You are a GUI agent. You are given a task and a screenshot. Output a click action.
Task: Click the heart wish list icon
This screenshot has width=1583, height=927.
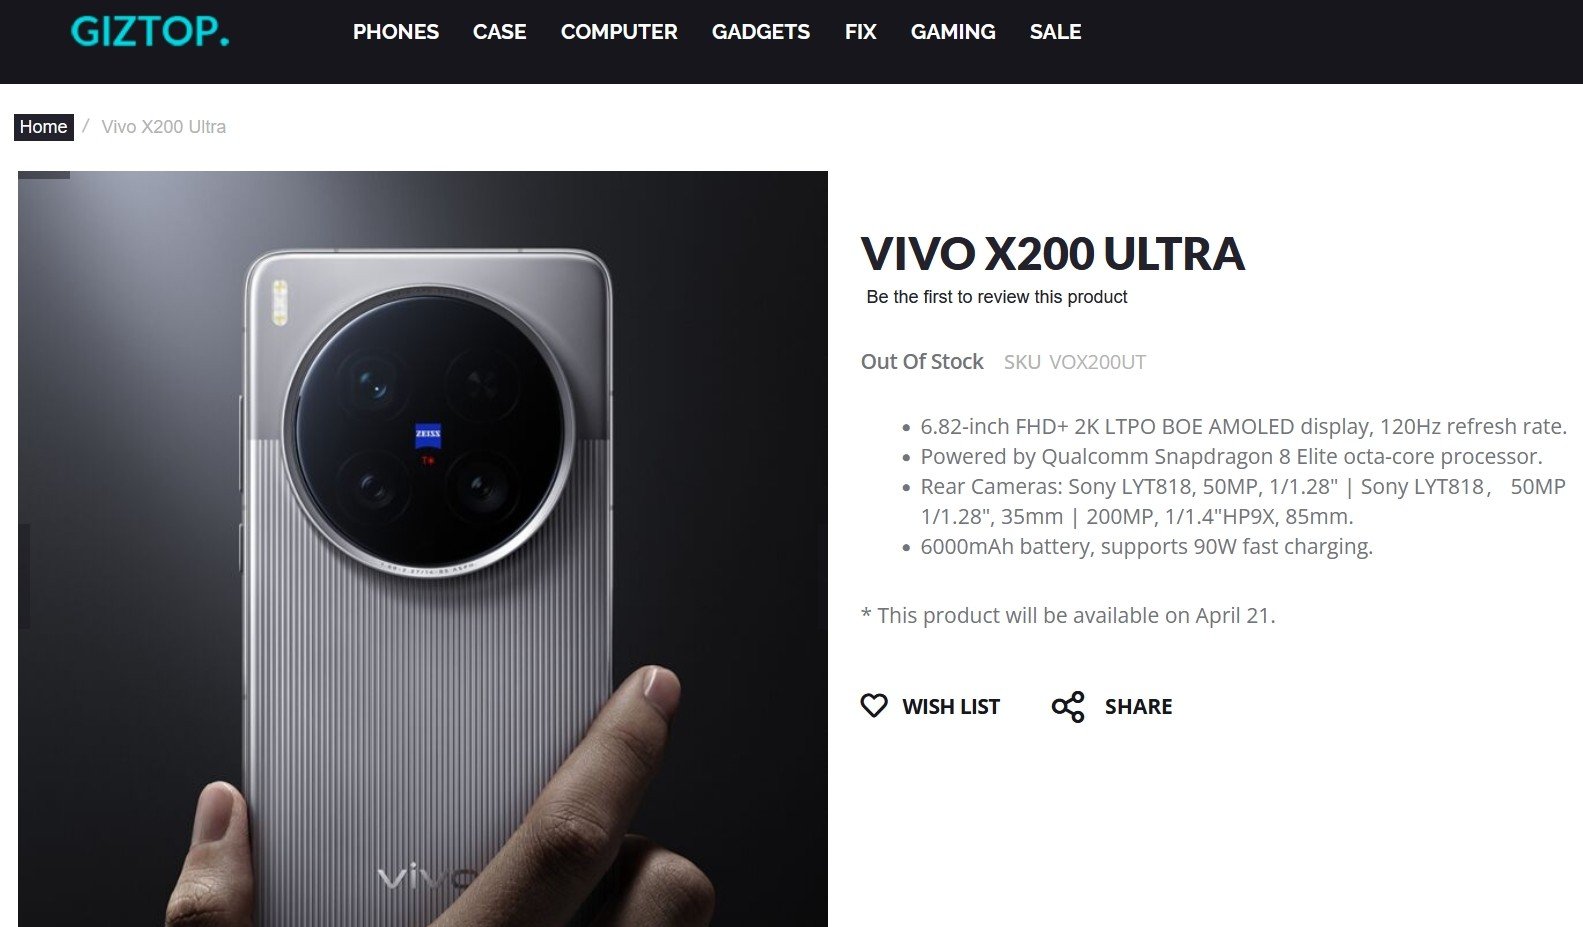(874, 706)
